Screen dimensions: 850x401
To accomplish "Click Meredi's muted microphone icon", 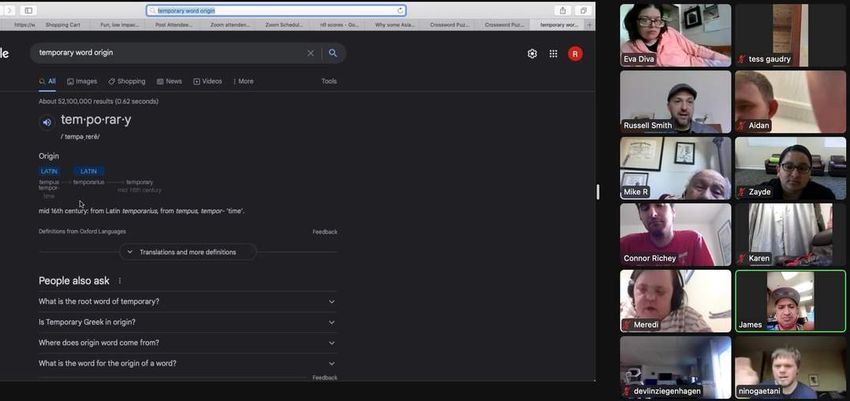I will pyautogui.click(x=627, y=325).
